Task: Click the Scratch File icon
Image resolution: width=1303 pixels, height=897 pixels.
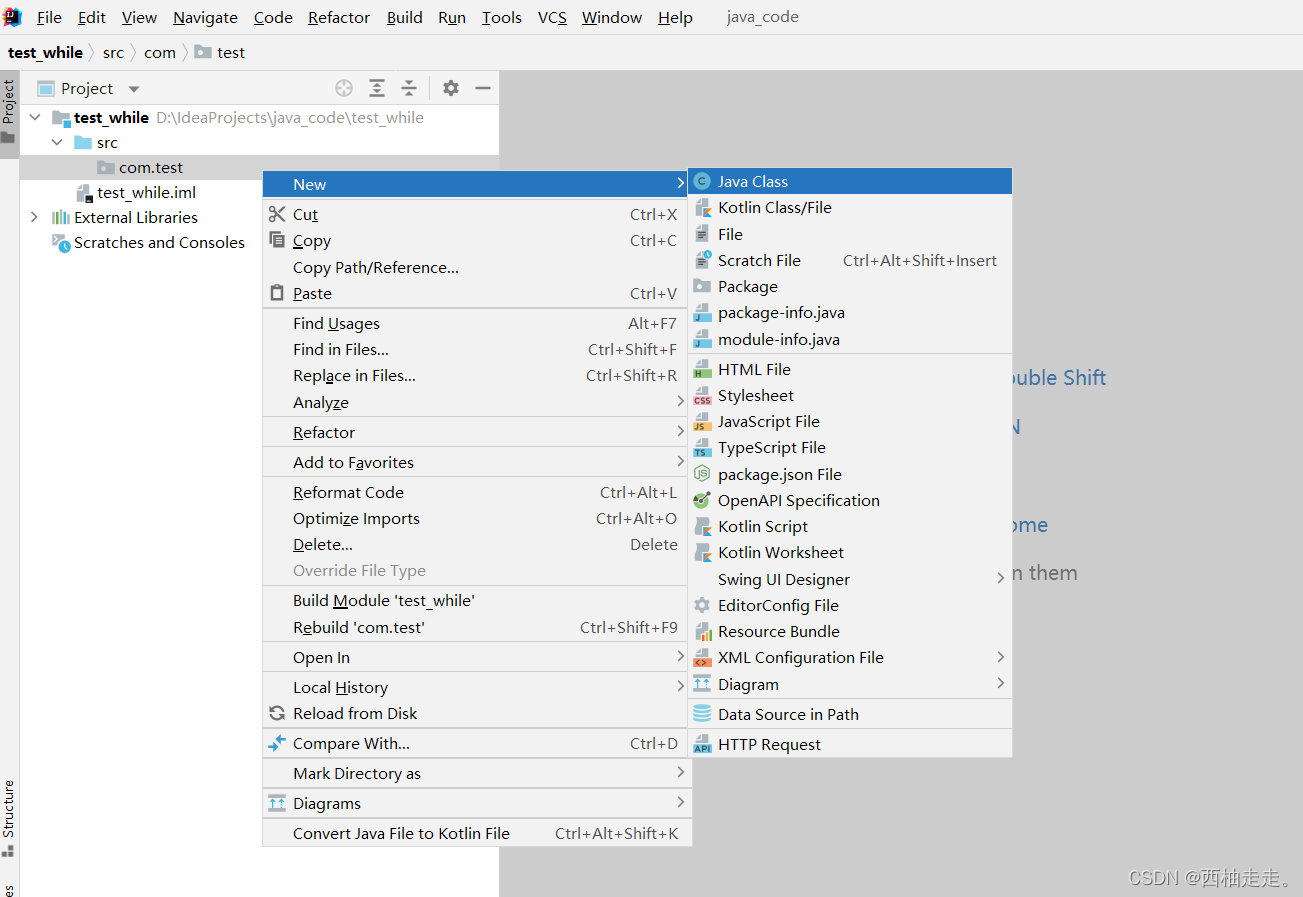Action: click(702, 260)
